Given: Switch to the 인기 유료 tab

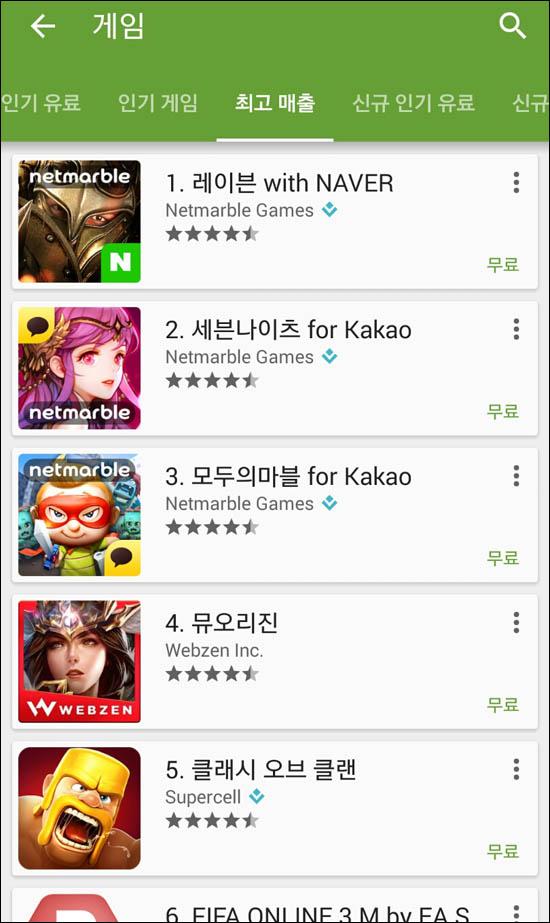Looking at the screenshot, I should pyautogui.click(x=40, y=103).
